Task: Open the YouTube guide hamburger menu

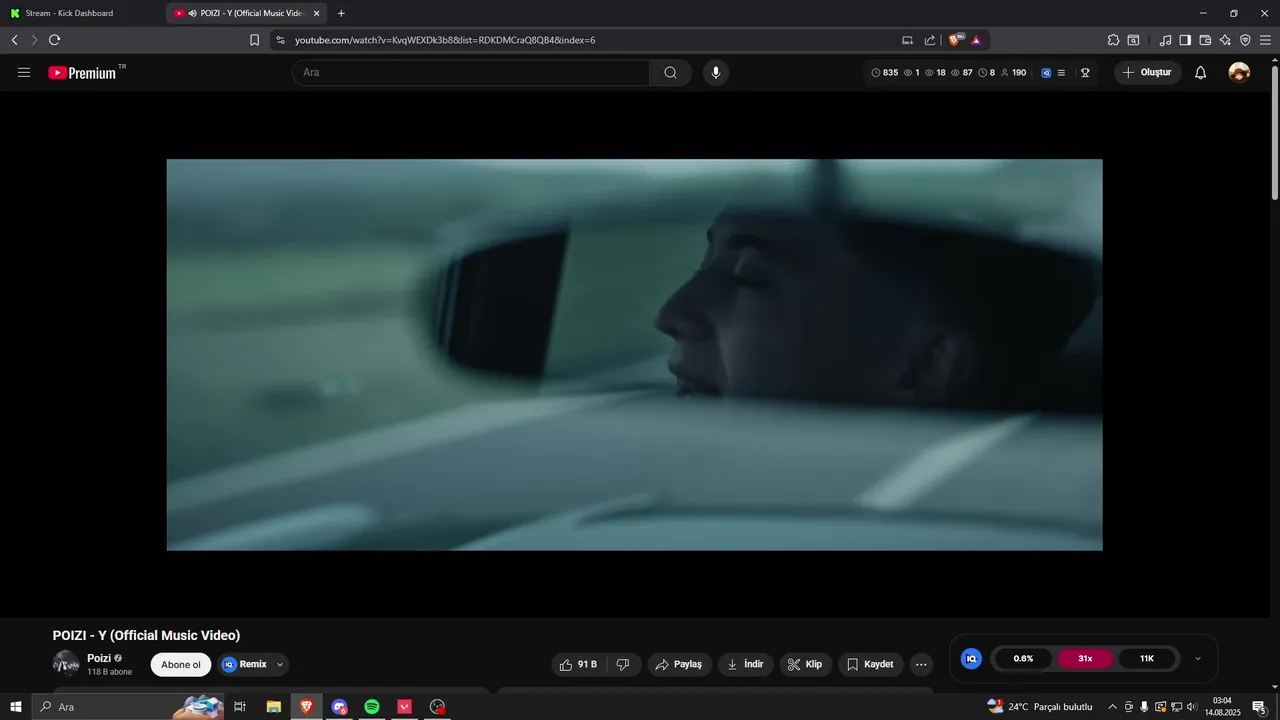Action: [24, 72]
